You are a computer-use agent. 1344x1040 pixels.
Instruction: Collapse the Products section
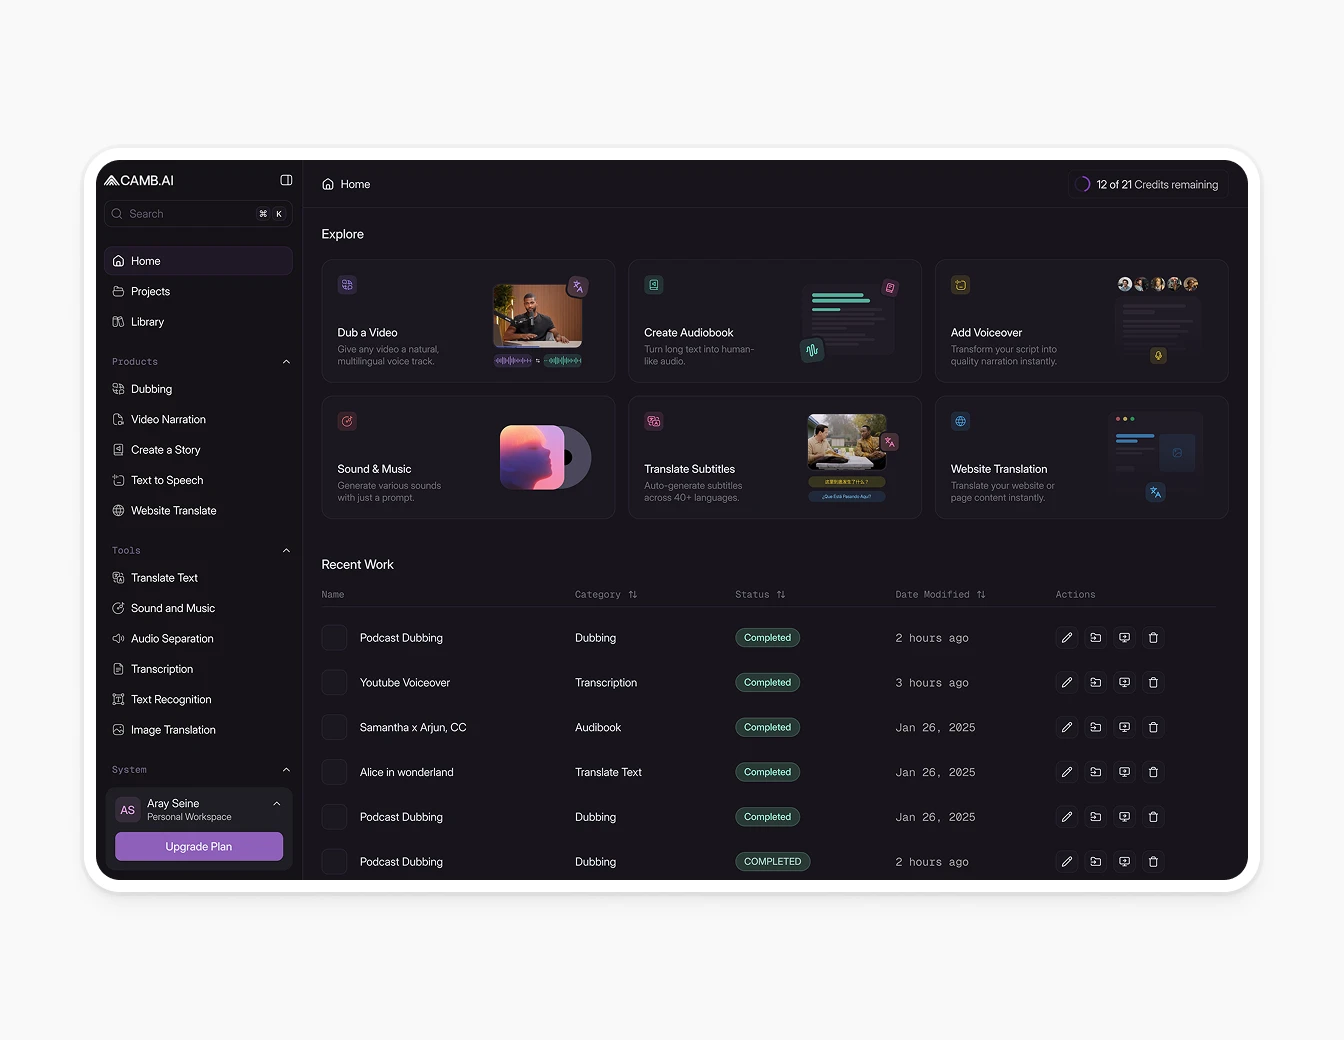tap(286, 361)
